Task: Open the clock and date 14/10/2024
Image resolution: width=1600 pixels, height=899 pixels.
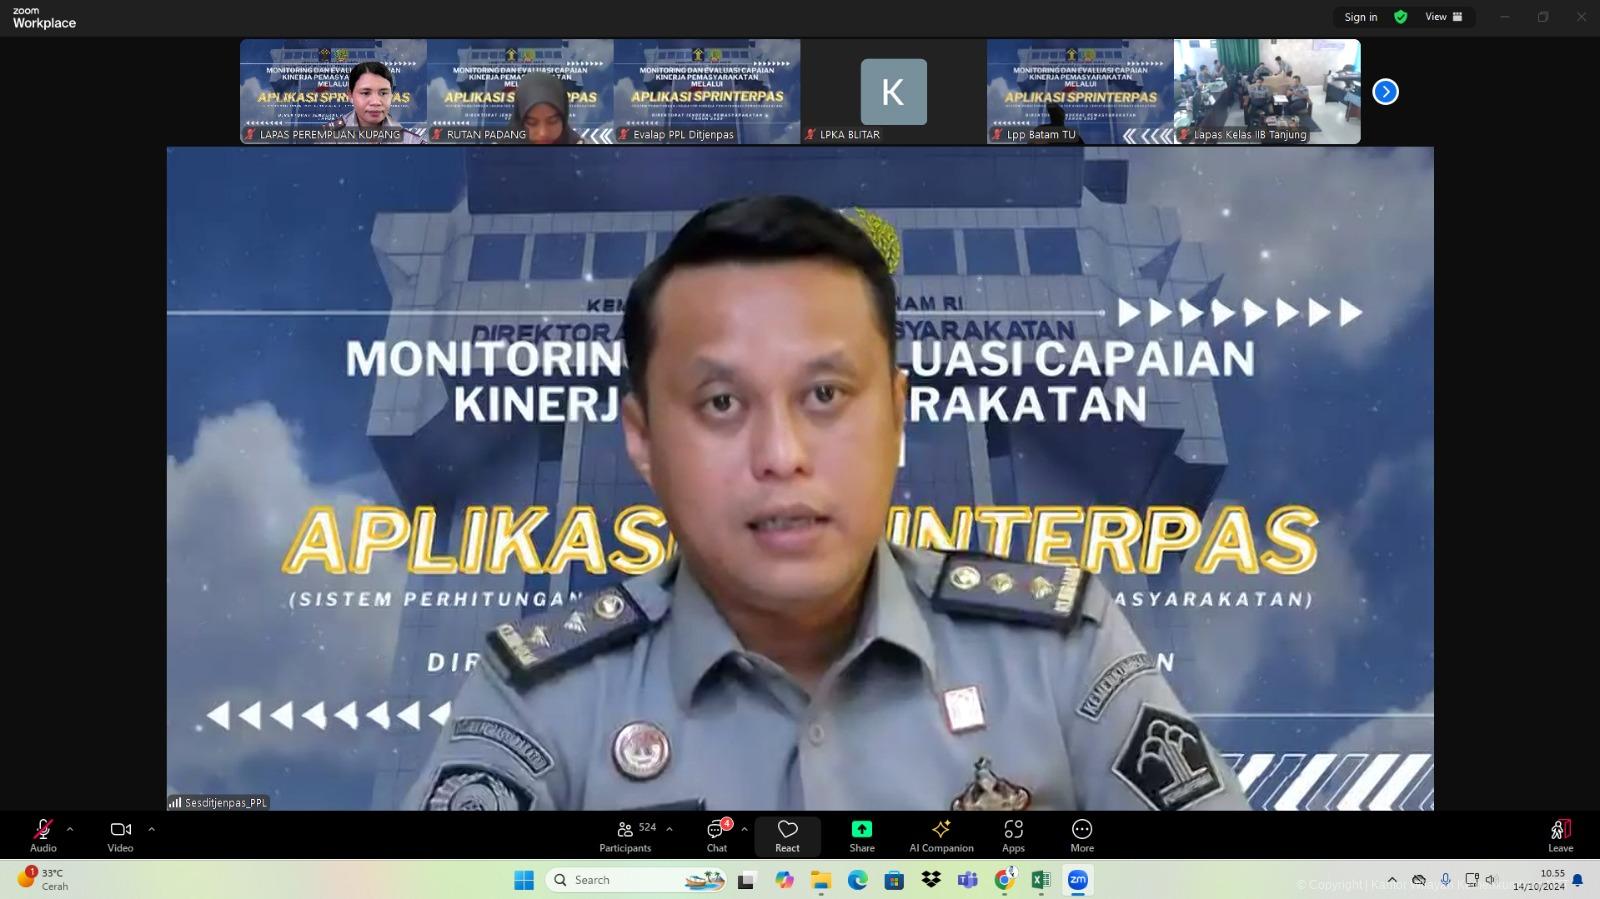Action: (x=1539, y=880)
